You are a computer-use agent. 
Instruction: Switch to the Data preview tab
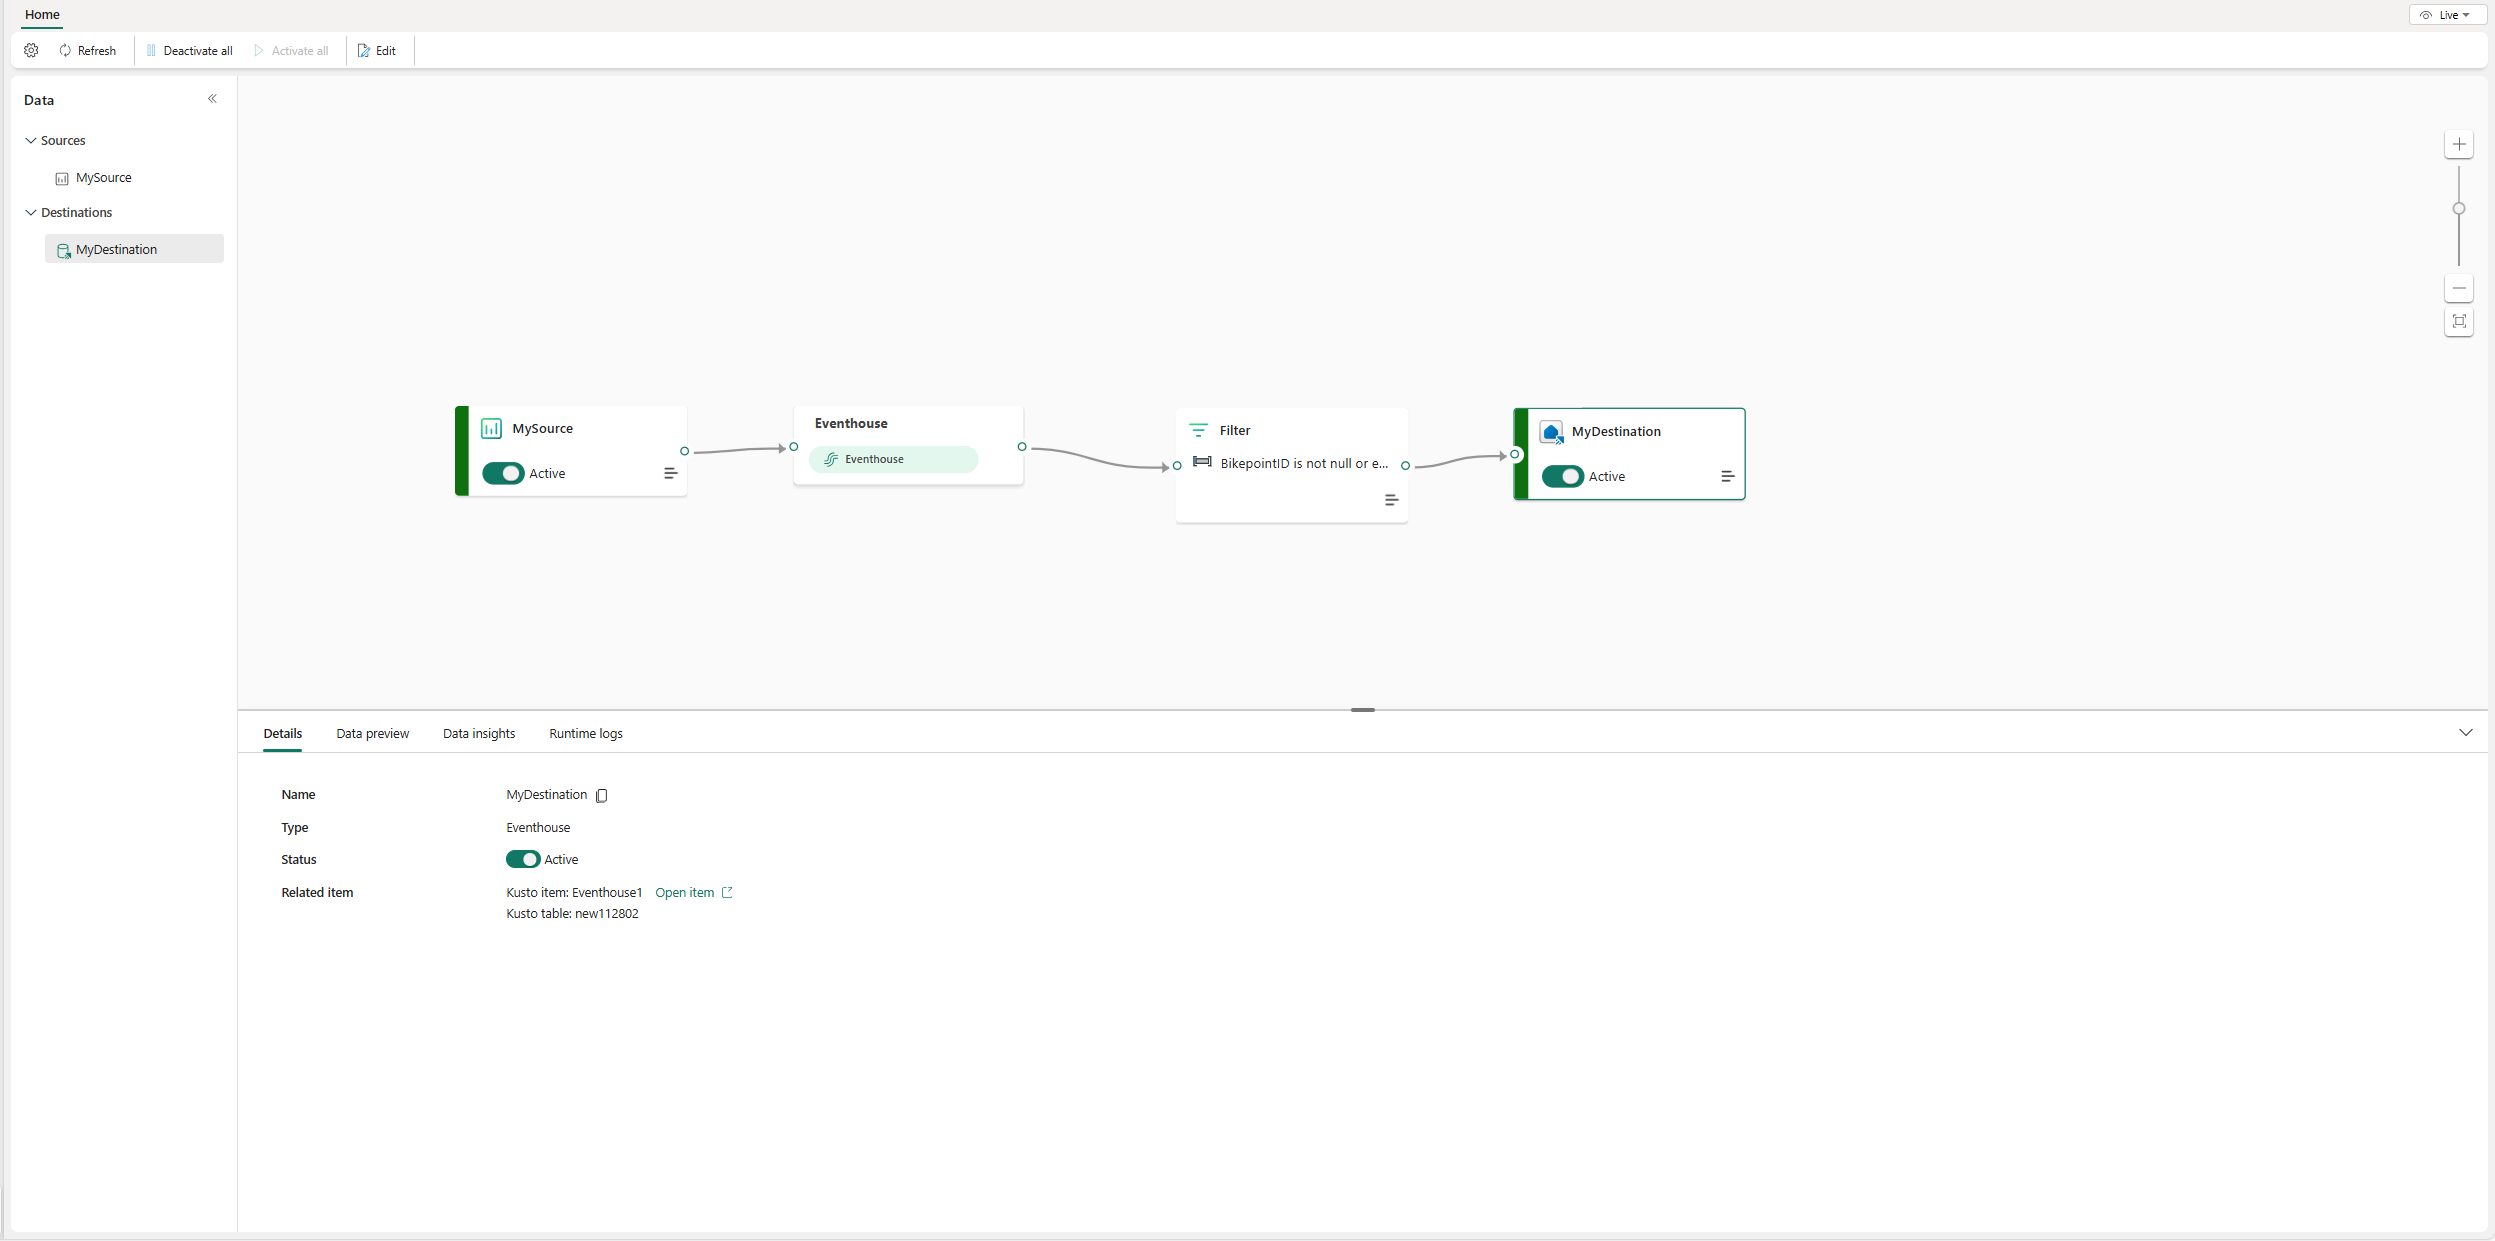[372, 733]
